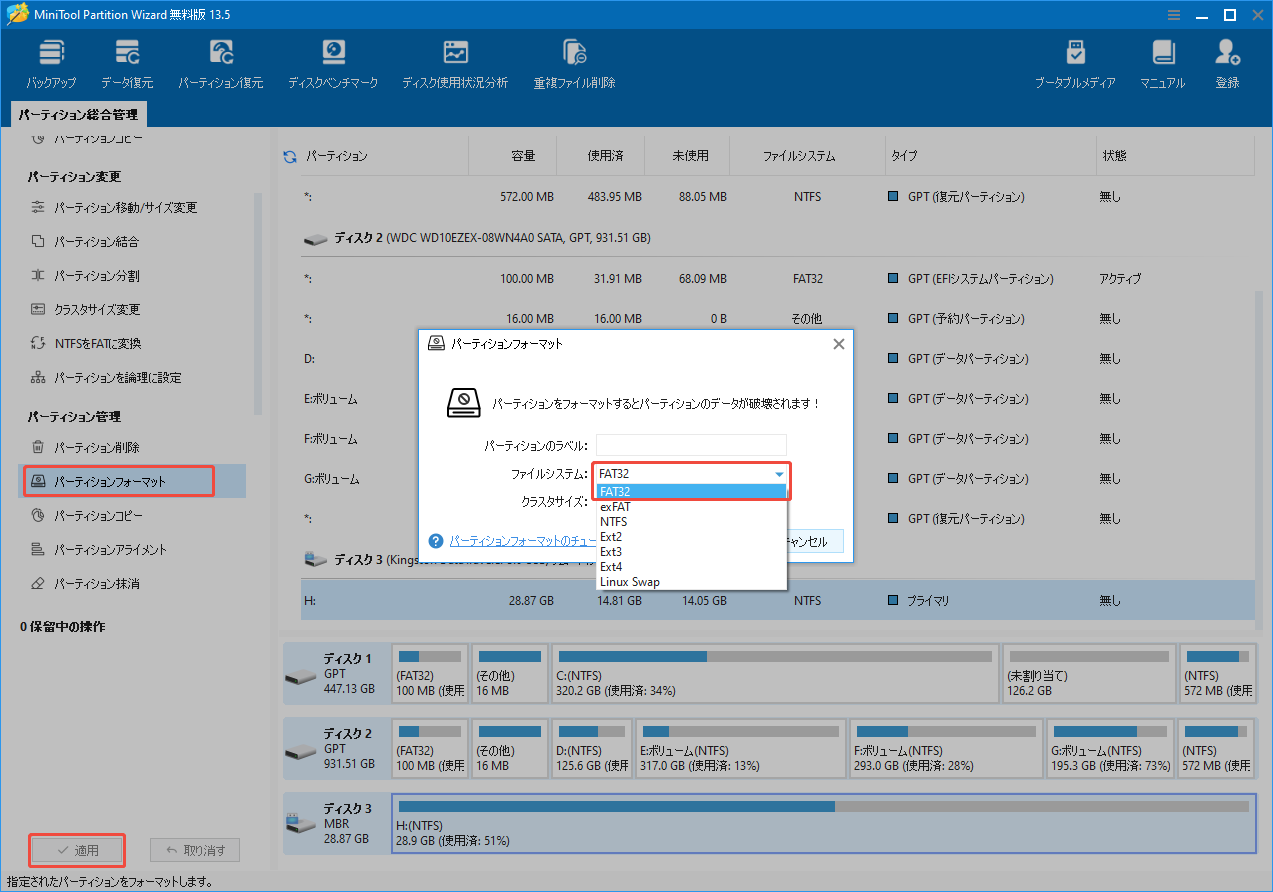This screenshot has width=1273, height=892.
Task: Refresh the partition list
Action: 292,155
